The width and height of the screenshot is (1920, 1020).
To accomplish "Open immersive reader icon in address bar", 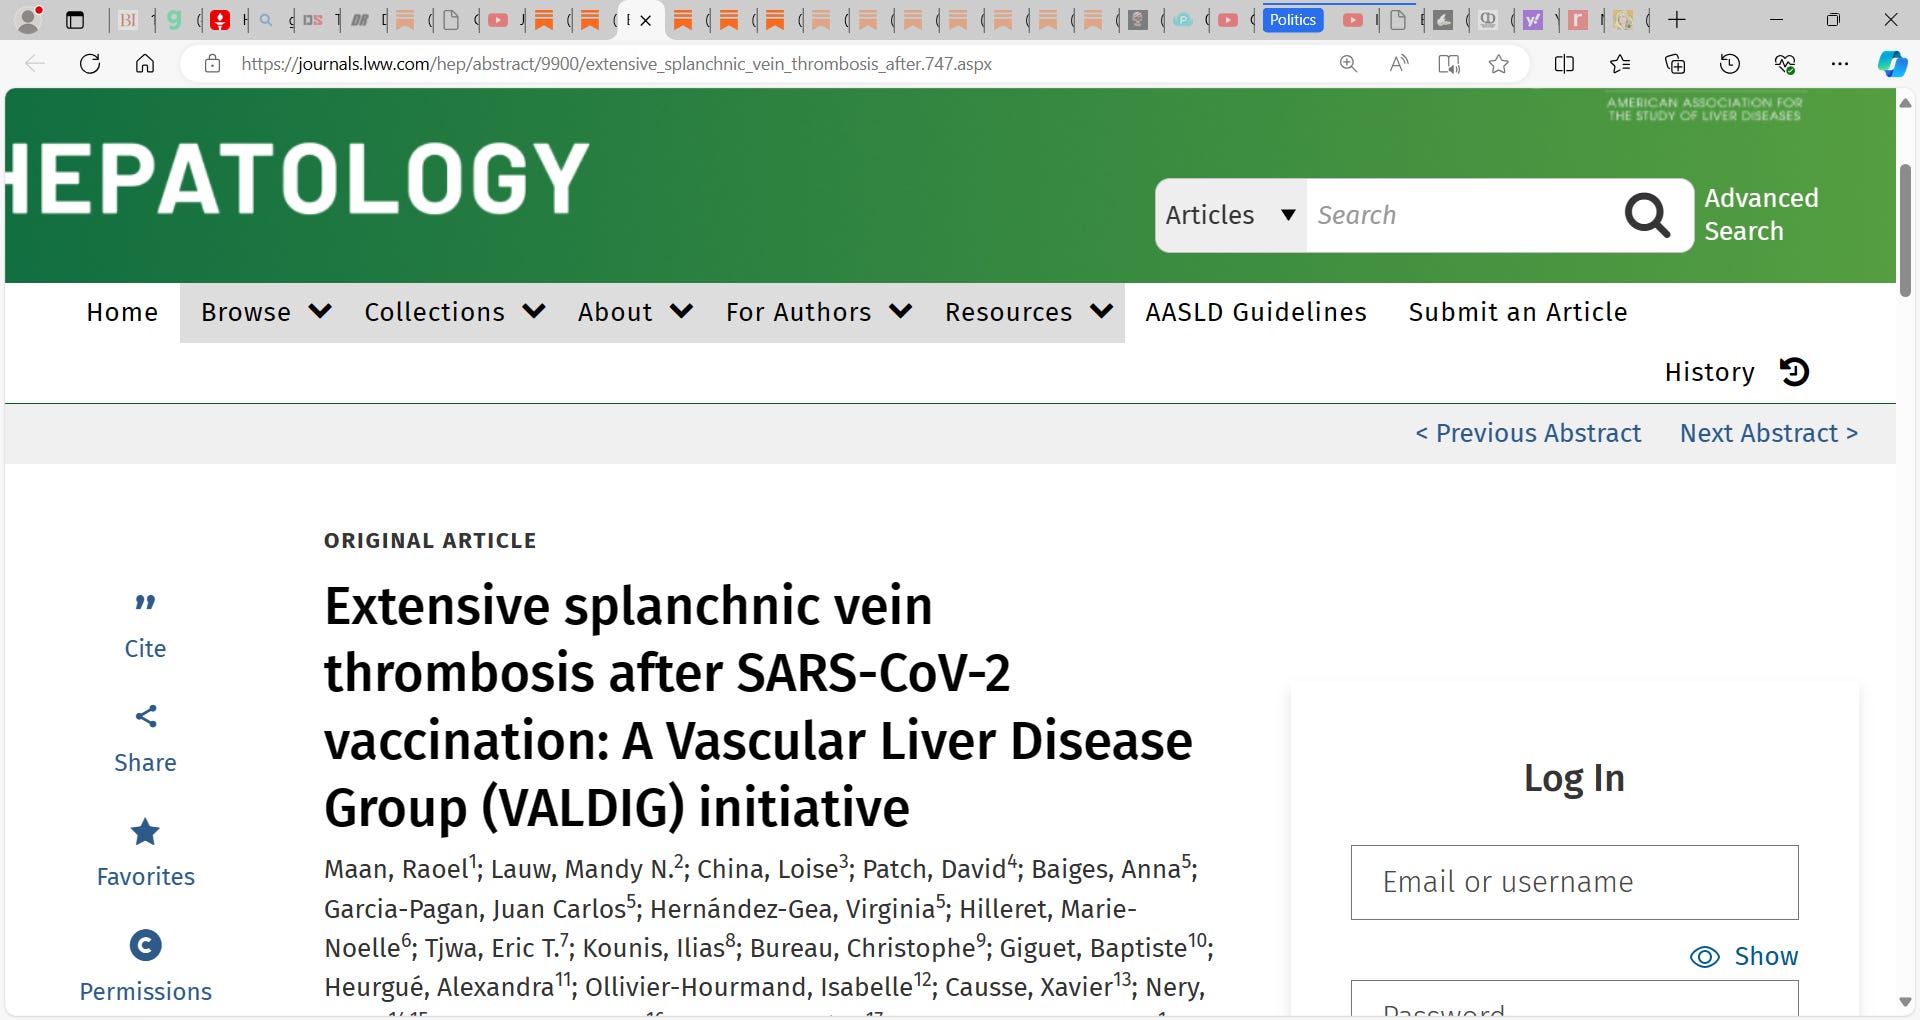I will [x=1448, y=64].
